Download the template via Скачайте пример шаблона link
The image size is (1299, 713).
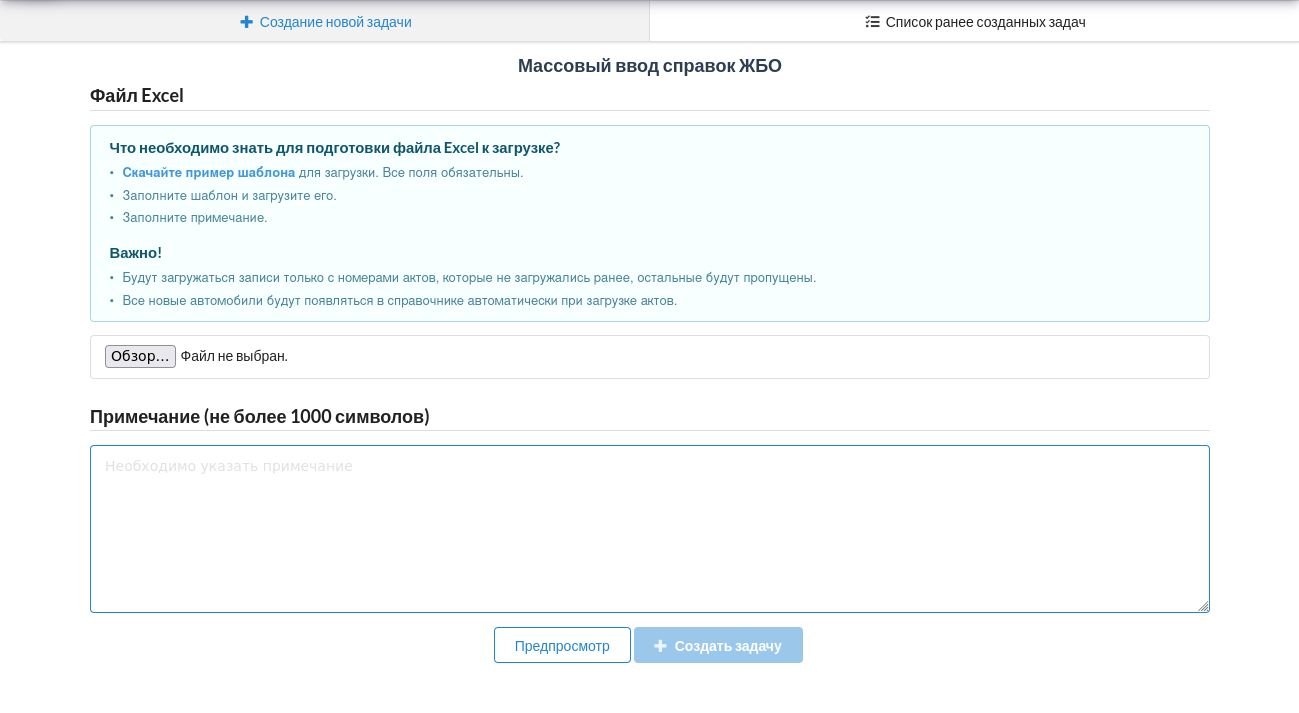(208, 172)
